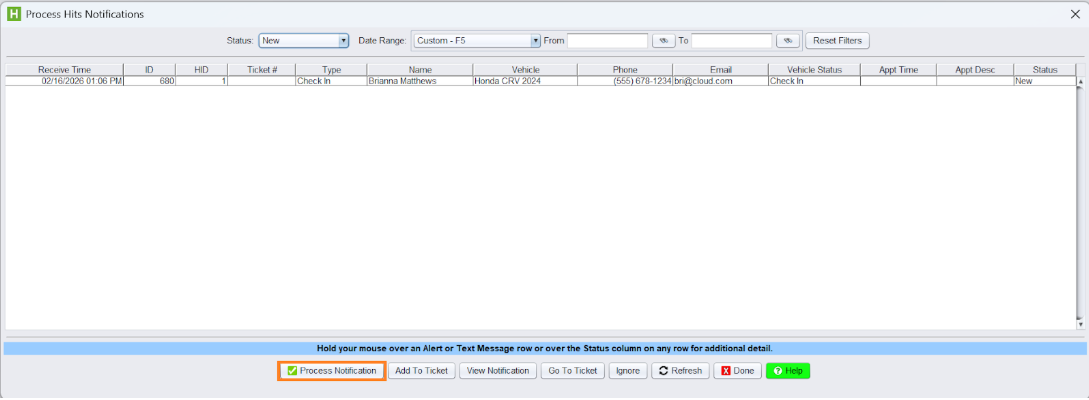Open the Date Range dropdown
The height and width of the screenshot is (400, 1089).
pos(535,41)
